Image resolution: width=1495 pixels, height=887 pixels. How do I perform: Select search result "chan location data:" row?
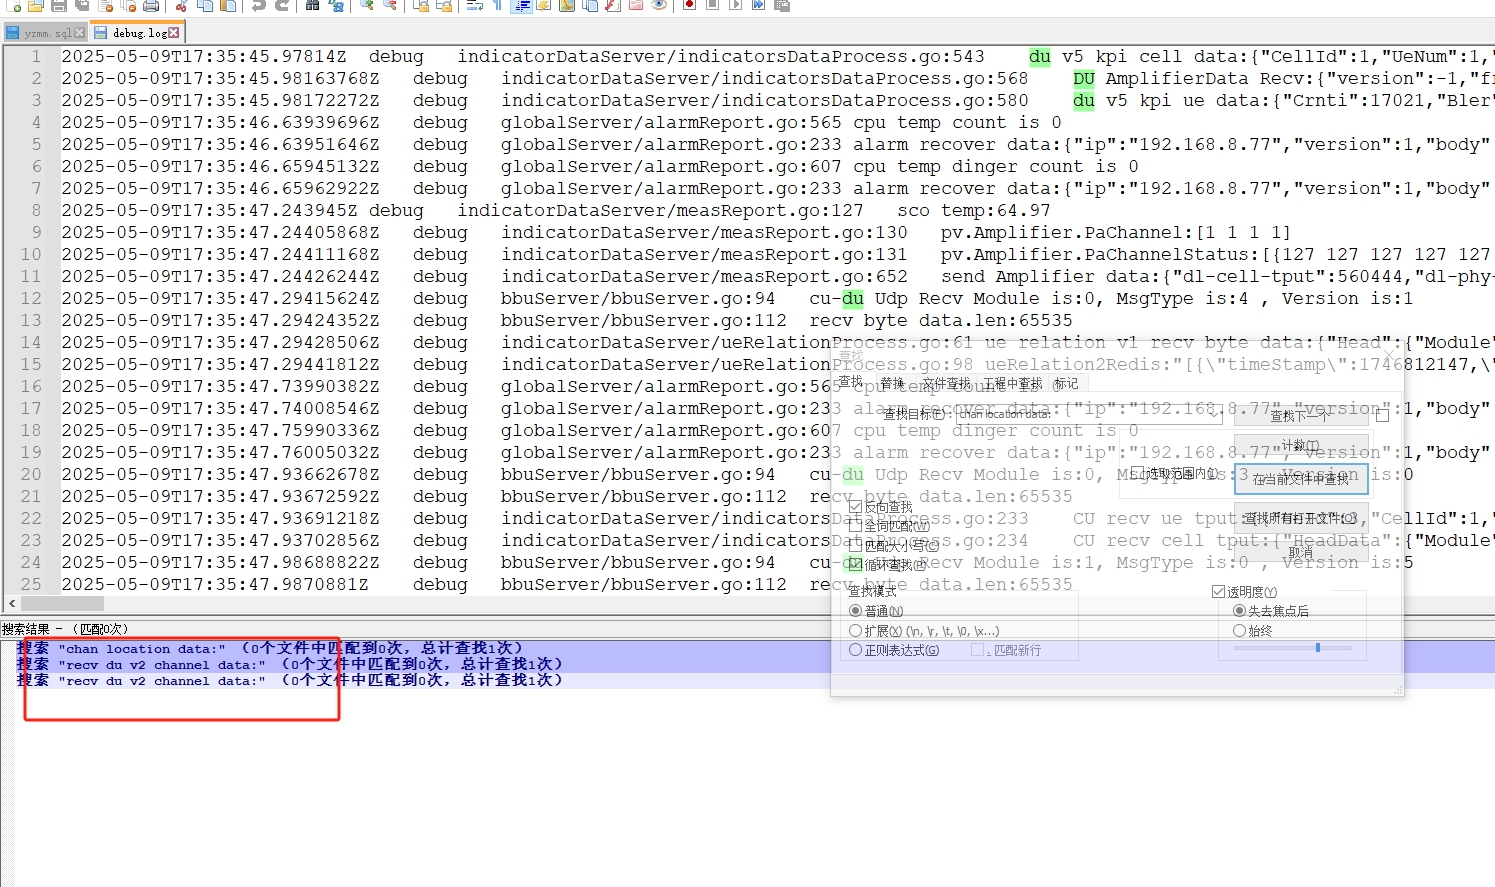(x=270, y=648)
